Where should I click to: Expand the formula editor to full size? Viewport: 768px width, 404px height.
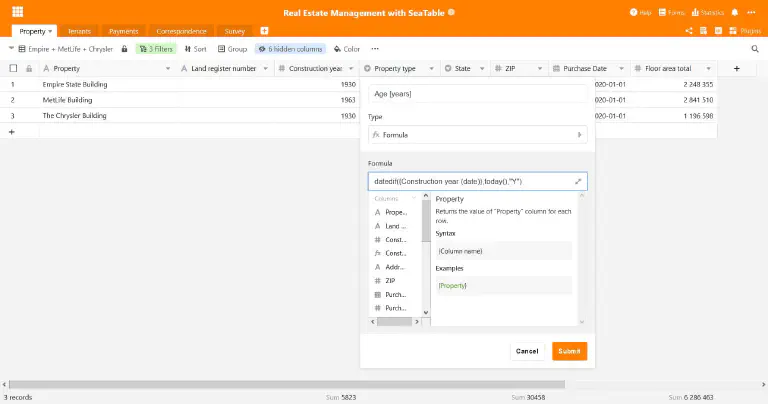578,182
